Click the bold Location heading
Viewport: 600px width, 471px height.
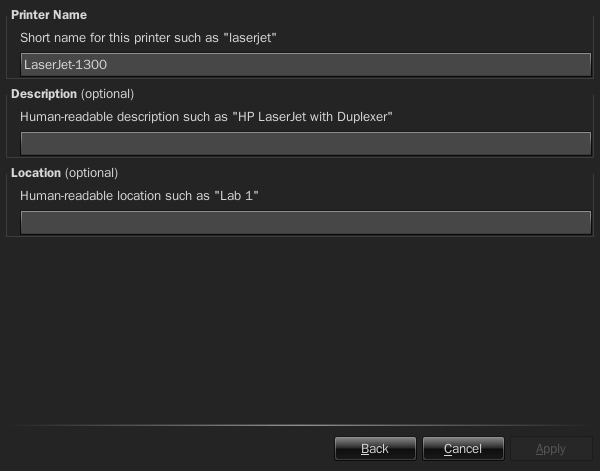[36, 173]
